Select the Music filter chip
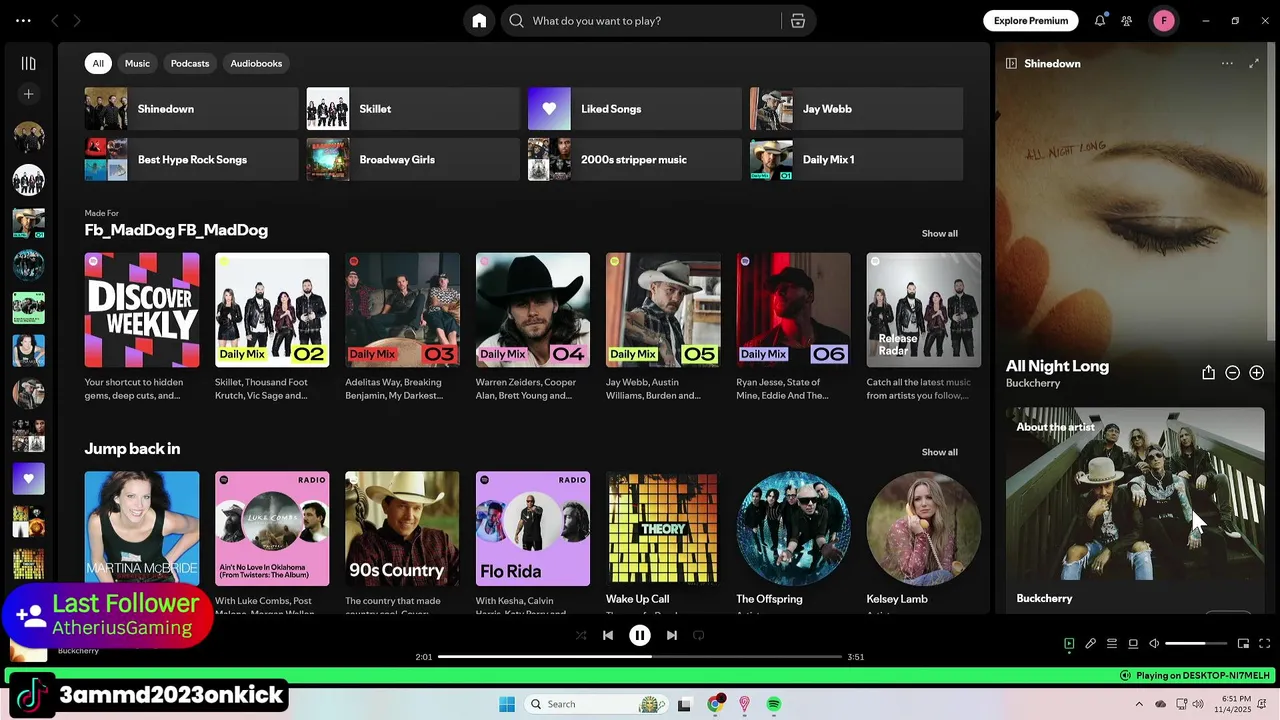This screenshot has height=720, width=1280. (137, 63)
